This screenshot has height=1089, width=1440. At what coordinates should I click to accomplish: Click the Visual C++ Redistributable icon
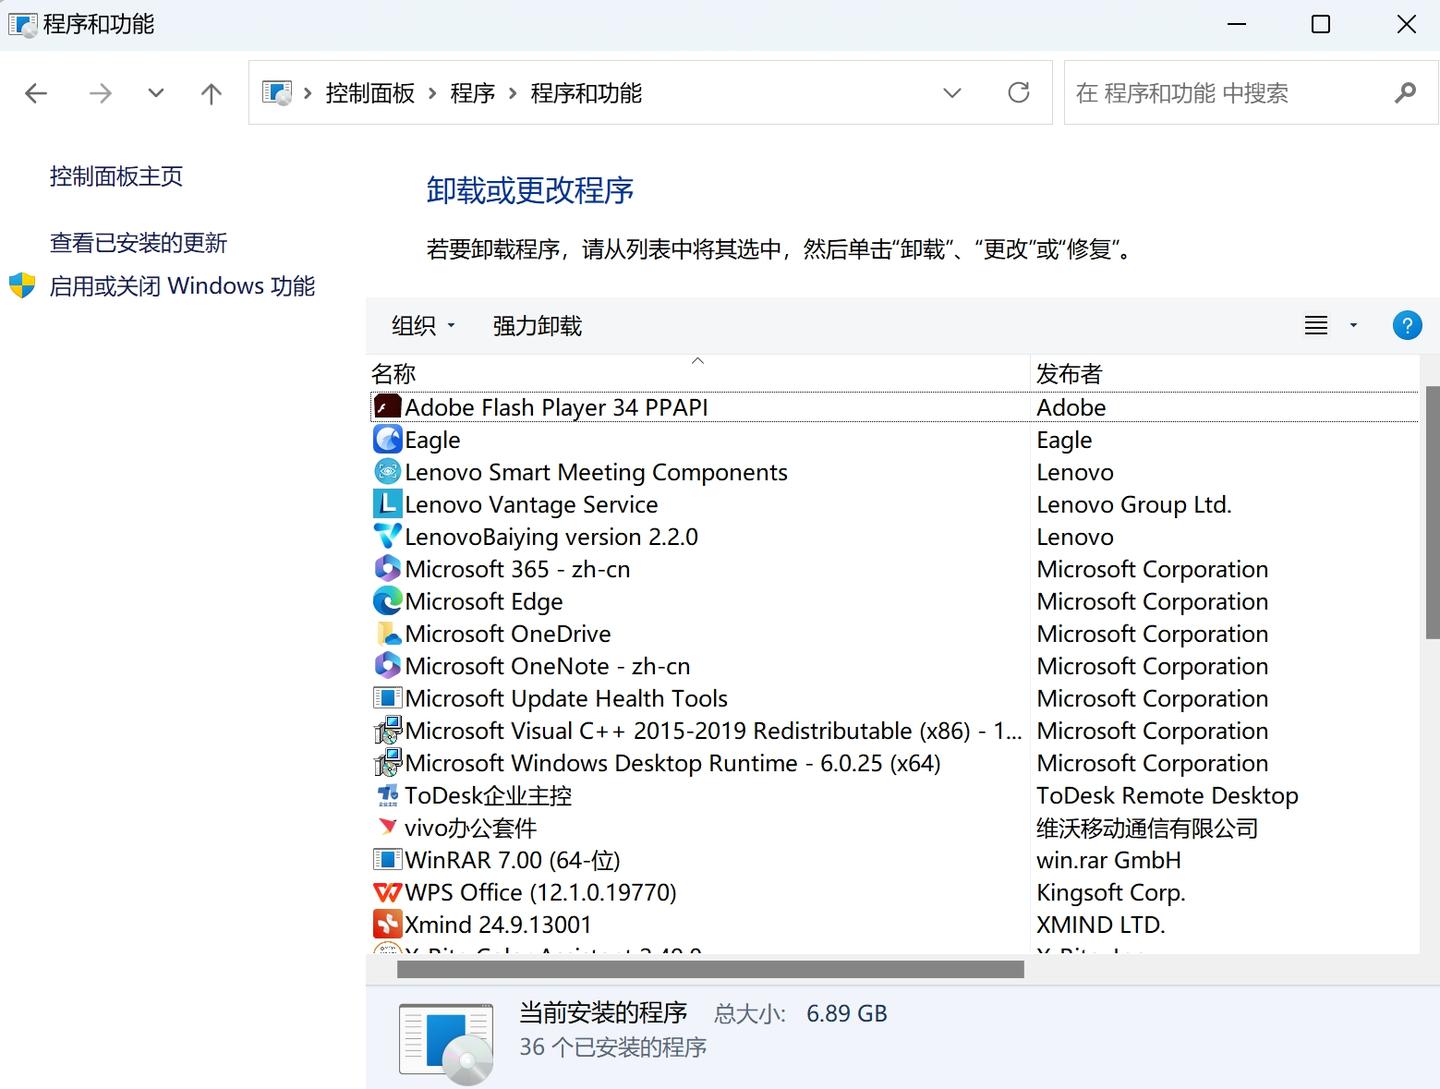point(387,730)
